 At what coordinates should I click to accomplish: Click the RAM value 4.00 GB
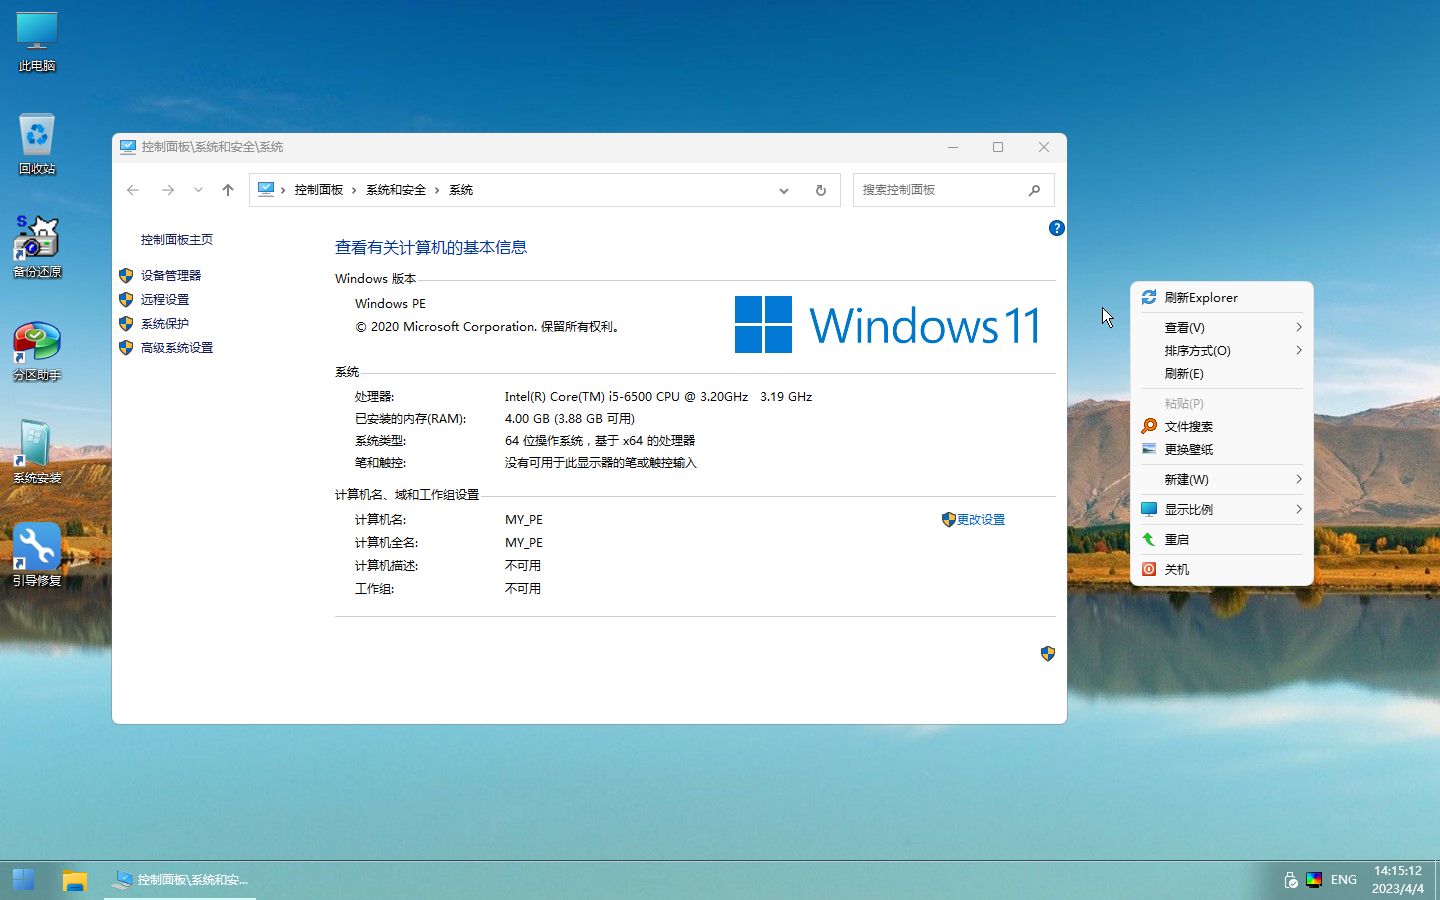pos(570,419)
